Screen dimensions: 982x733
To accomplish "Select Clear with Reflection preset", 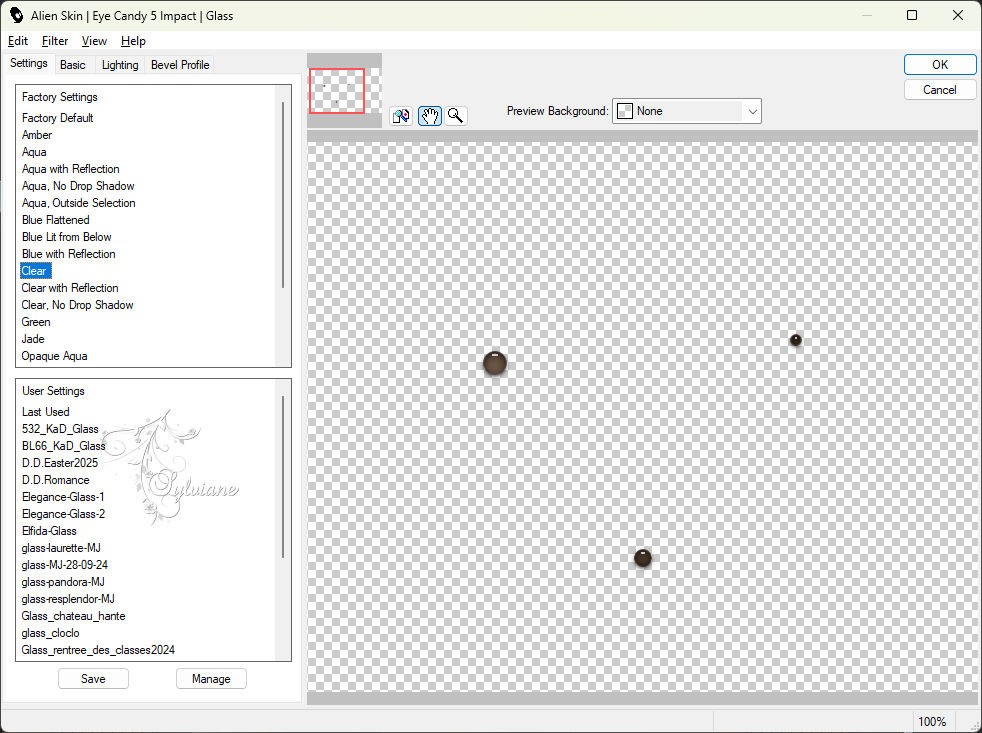I will click(70, 288).
